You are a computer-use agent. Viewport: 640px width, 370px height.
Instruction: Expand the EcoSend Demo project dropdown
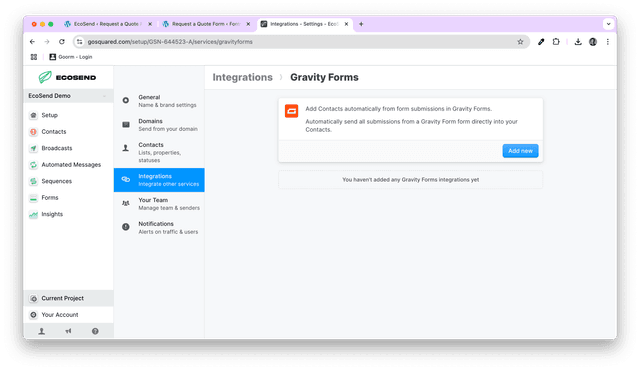point(68,96)
